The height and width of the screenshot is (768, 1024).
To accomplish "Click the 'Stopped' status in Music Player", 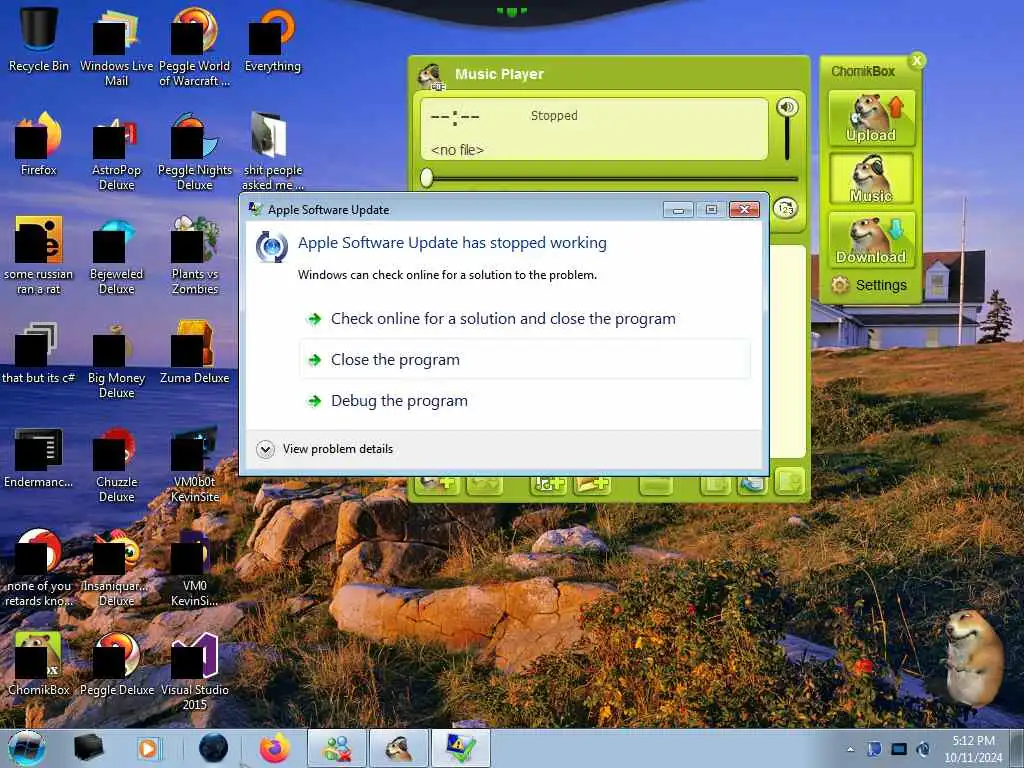I will click(x=554, y=116).
